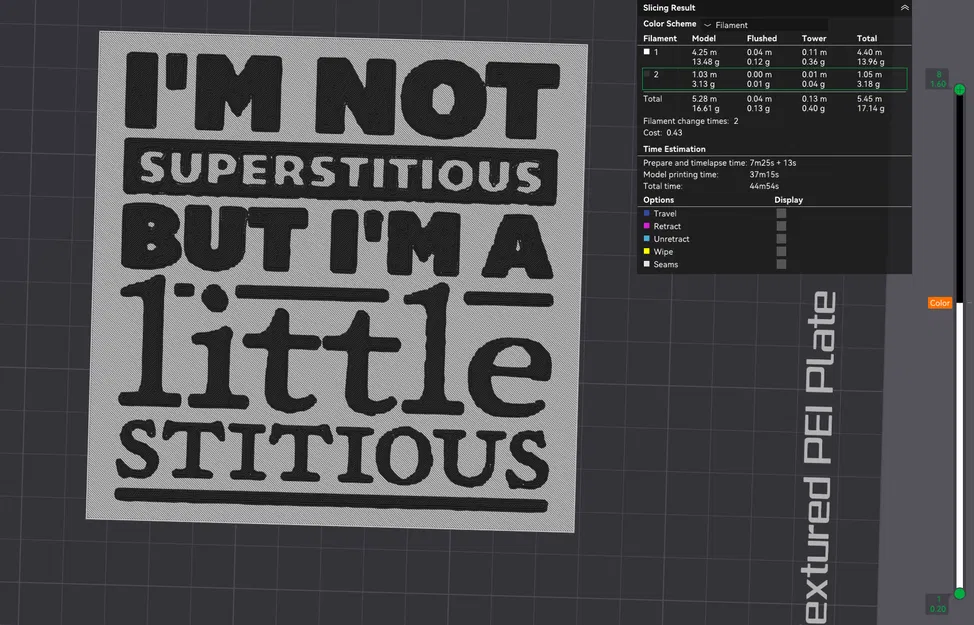This screenshot has height=625, width=974.
Task: Toggle the Seams display checkbox
Action: pos(781,264)
